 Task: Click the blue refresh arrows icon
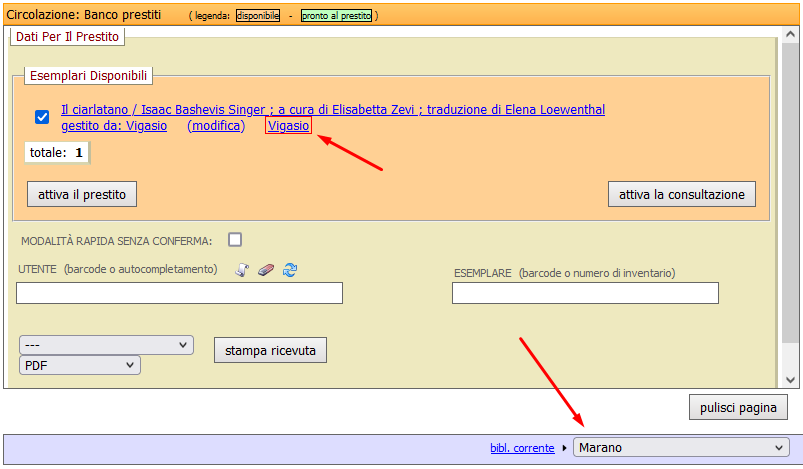(290, 270)
